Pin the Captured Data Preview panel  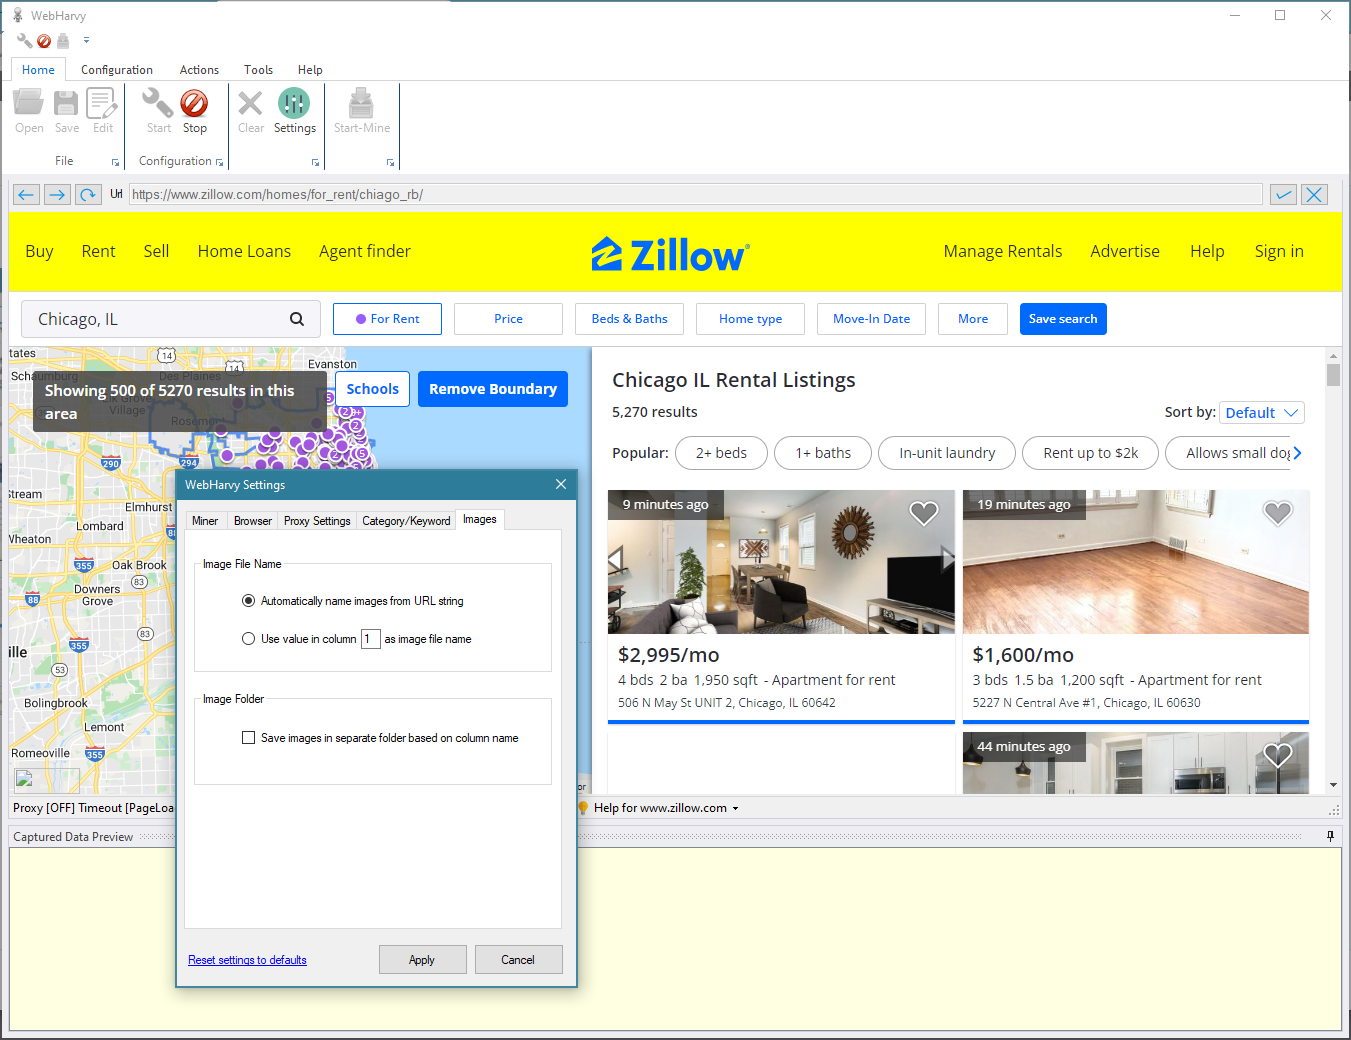(1329, 836)
